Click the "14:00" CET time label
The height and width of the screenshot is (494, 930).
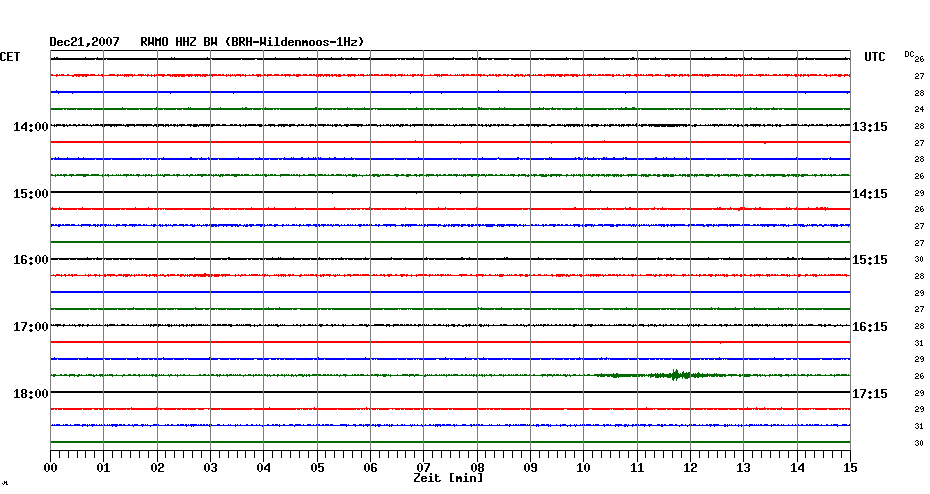pyautogui.click(x=31, y=127)
